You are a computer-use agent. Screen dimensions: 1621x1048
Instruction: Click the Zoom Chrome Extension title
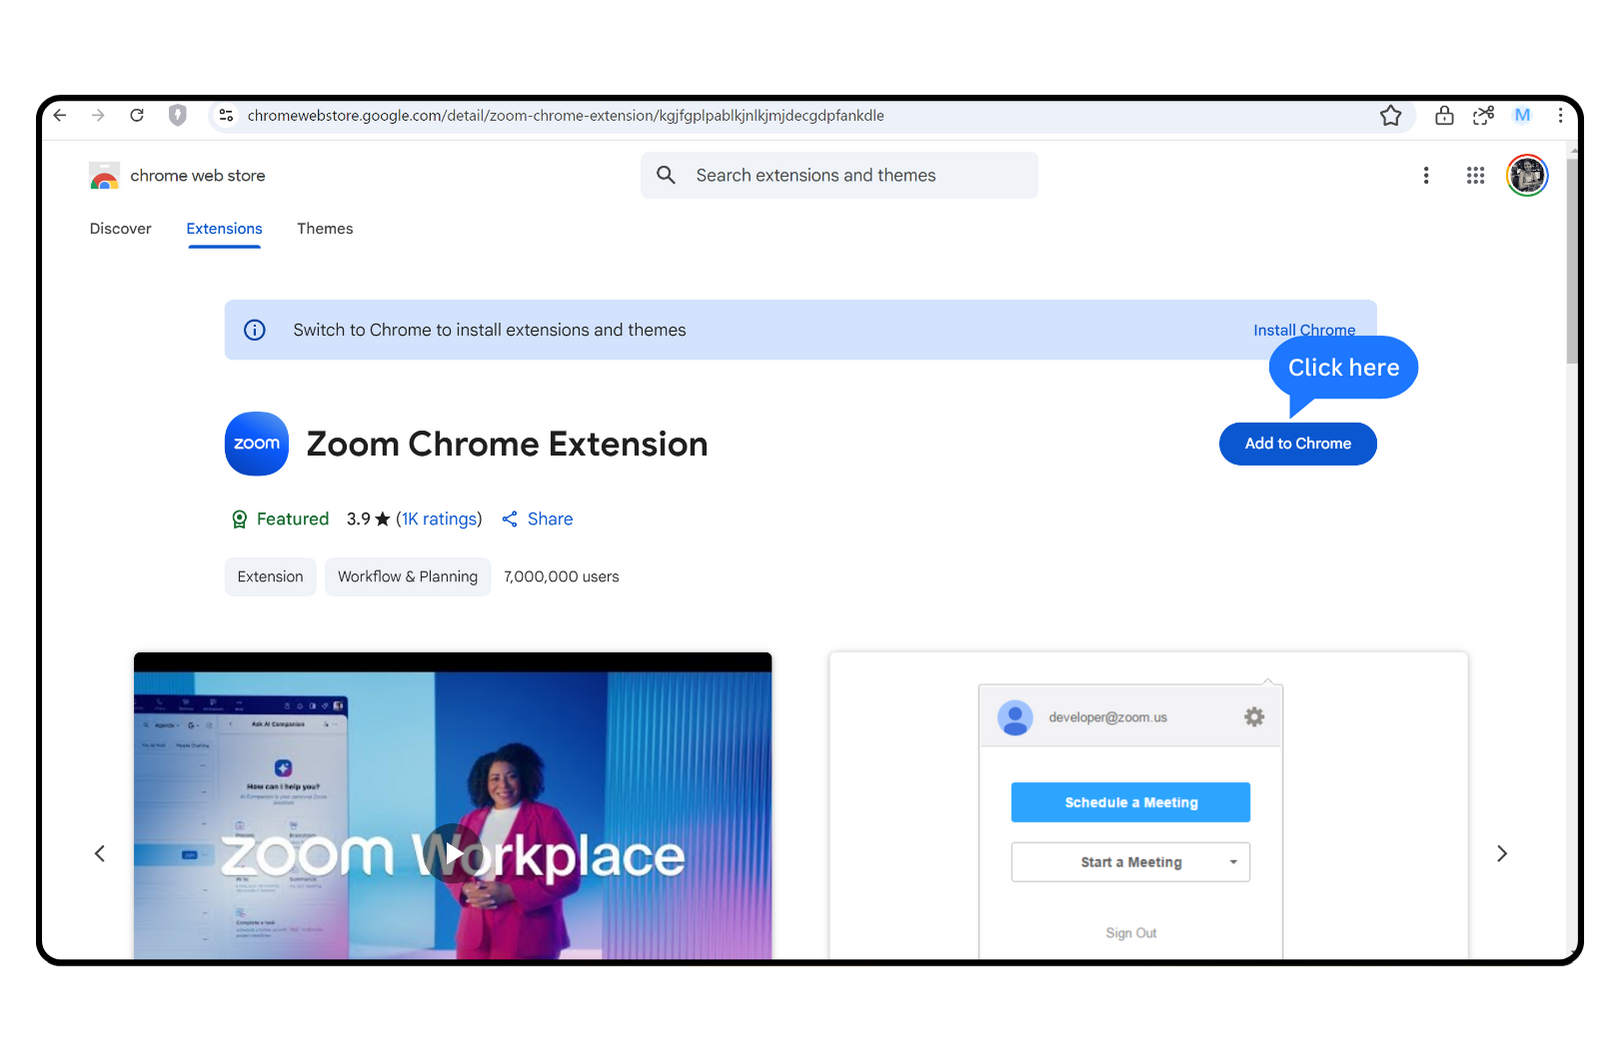point(507,444)
